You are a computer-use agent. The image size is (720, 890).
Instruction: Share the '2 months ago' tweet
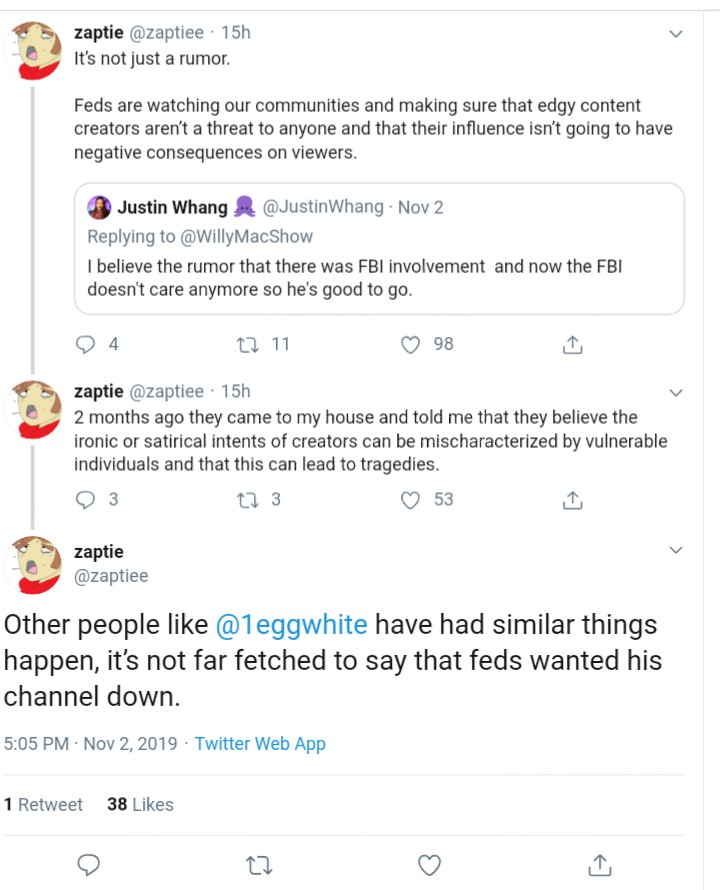(x=572, y=499)
